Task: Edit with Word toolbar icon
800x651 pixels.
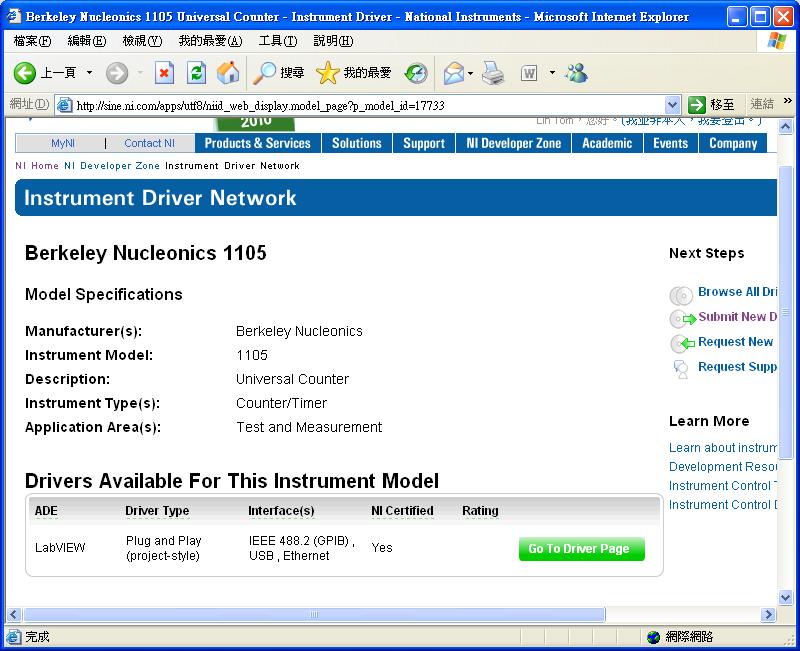Action: coord(529,74)
